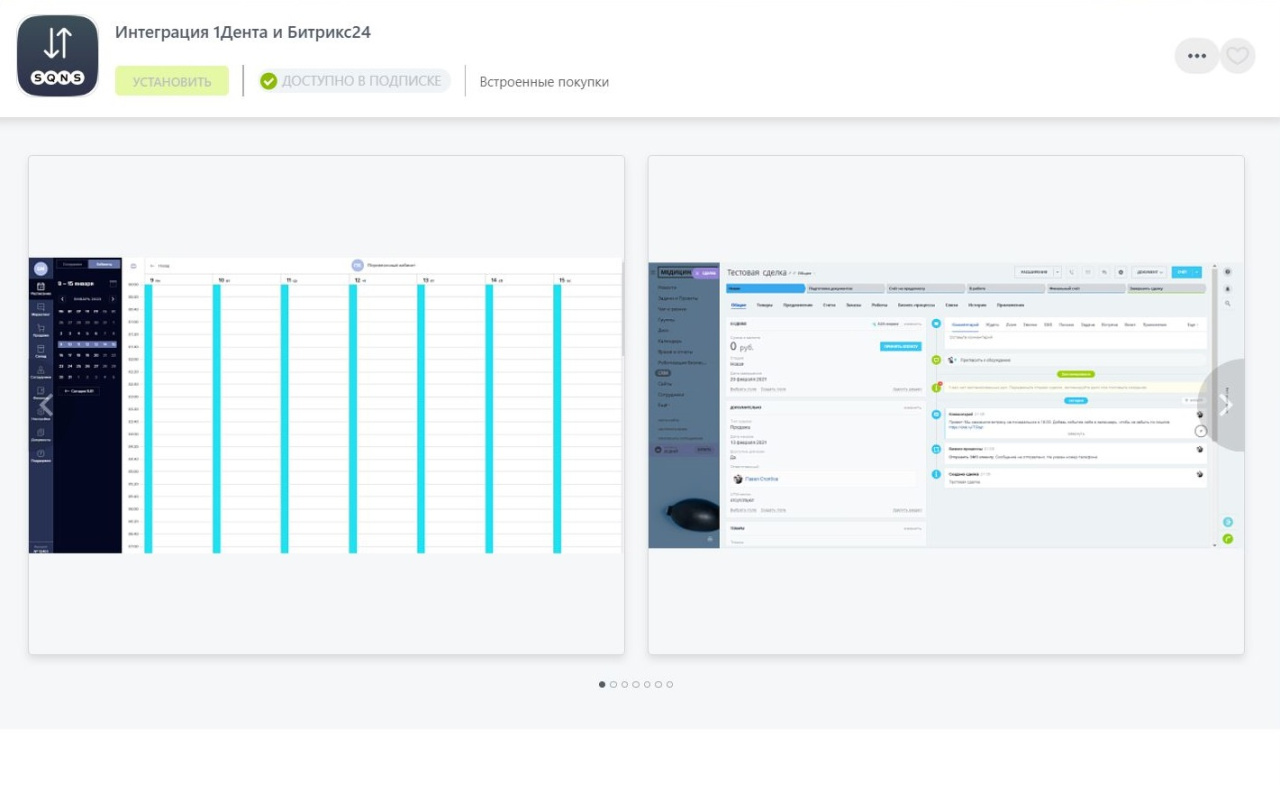Select the sixth carousel pagination dot
Viewport: 1280px width, 785px height.
point(658,684)
